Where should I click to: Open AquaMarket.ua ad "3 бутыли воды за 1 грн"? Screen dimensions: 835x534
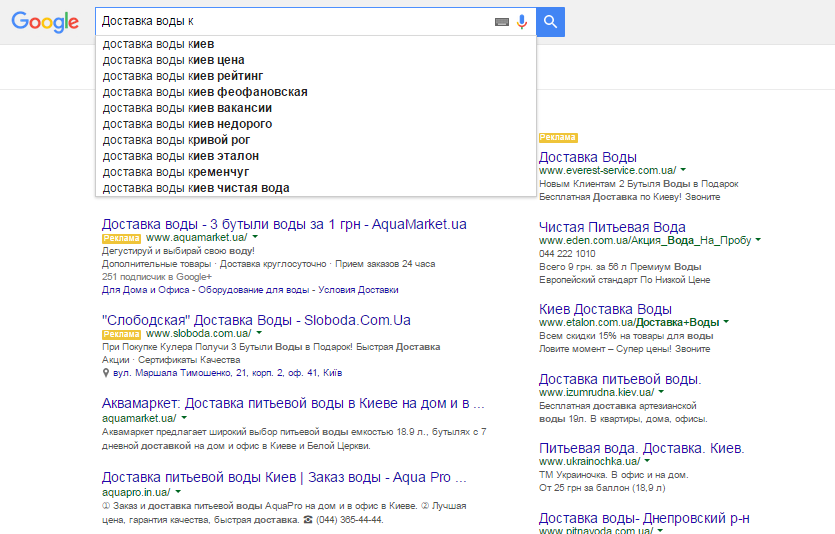coord(284,224)
